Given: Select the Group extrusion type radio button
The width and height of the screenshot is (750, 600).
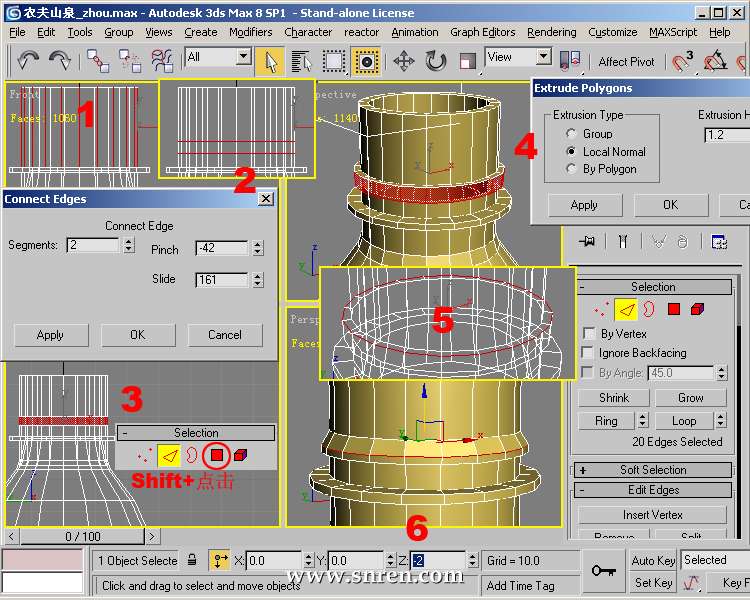Looking at the screenshot, I should (571, 133).
